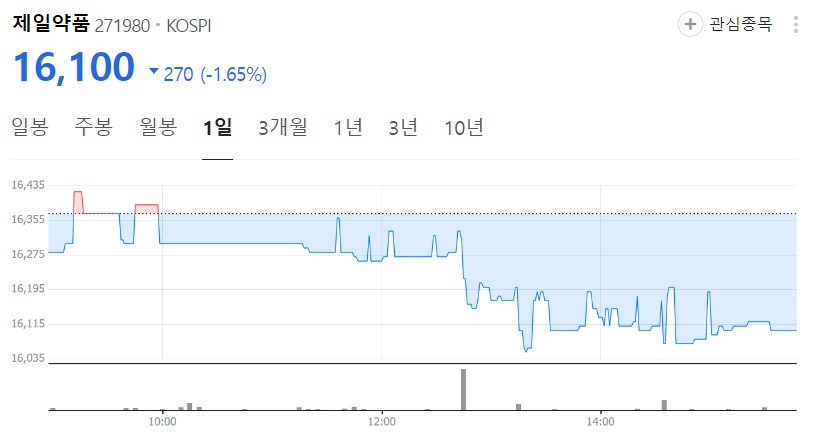Select the 1일 chart tab

(x=218, y=127)
